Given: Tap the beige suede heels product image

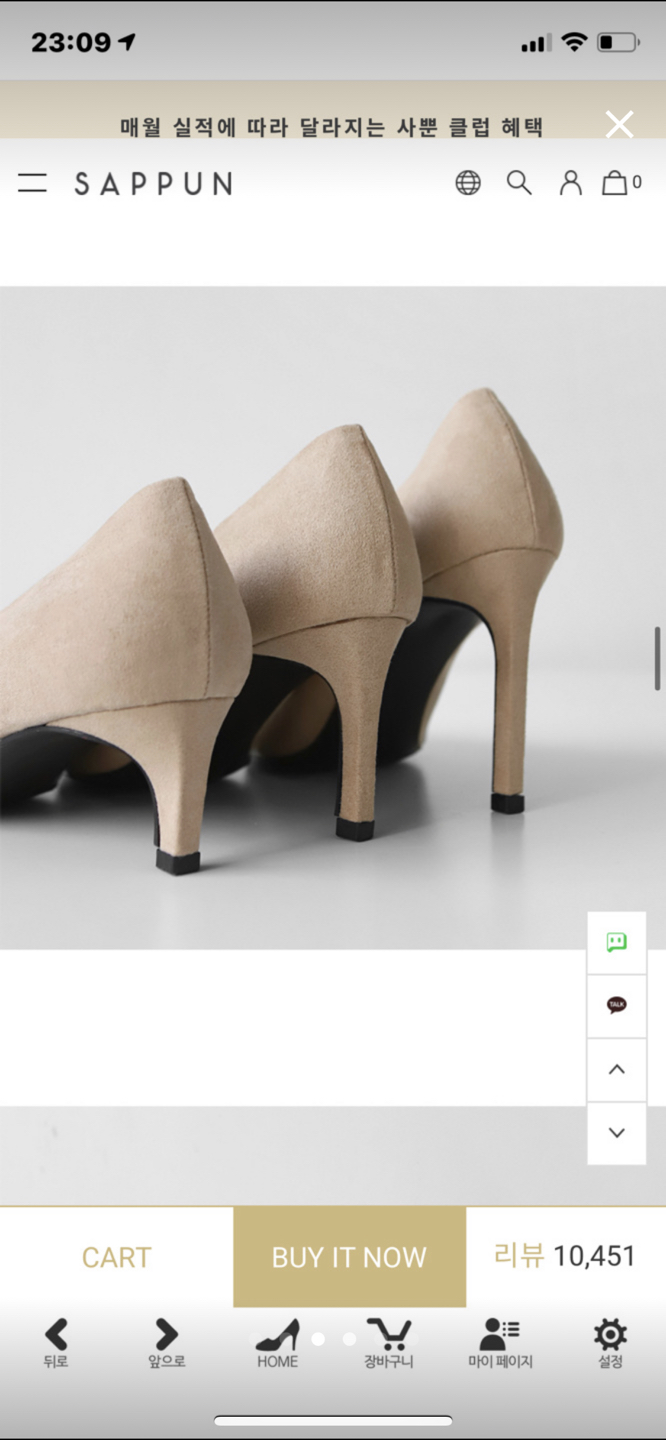Looking at the screenshot, I should click(333, 618).
